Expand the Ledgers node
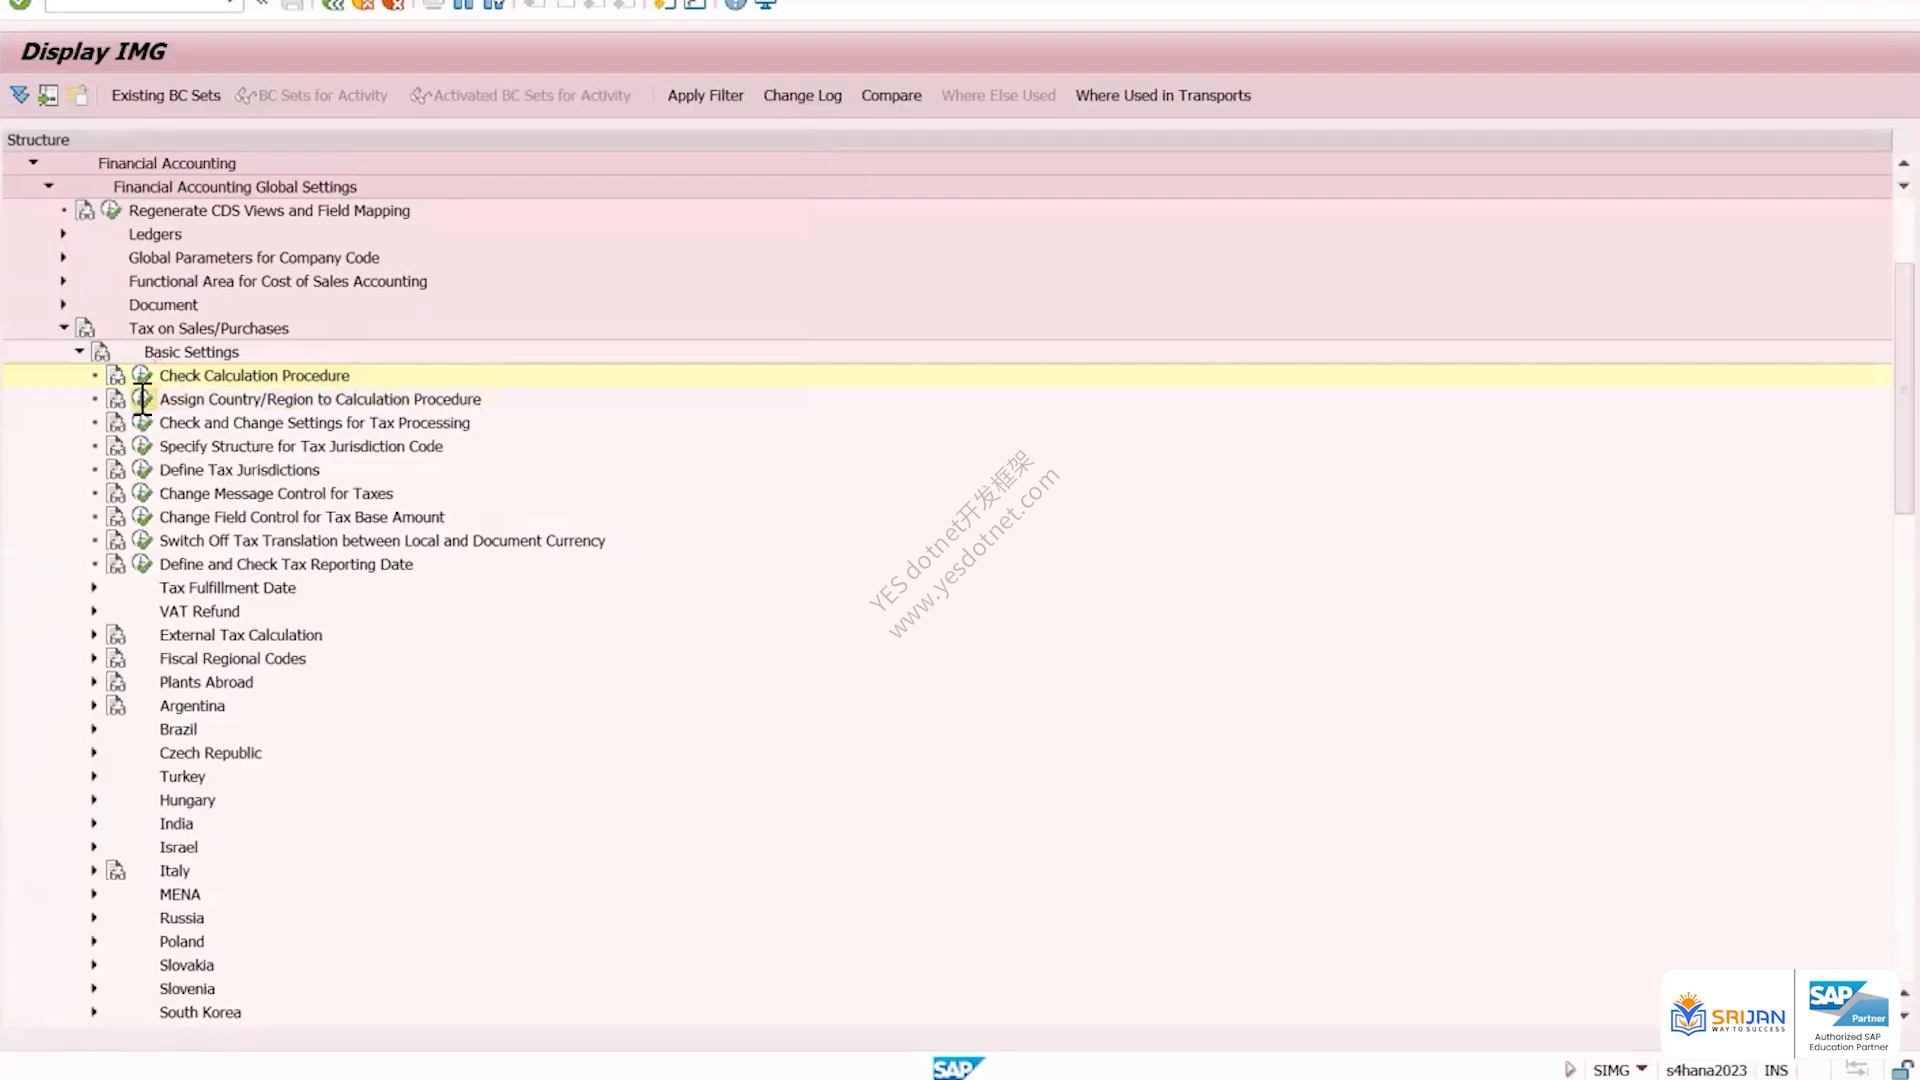 [63, 234]
